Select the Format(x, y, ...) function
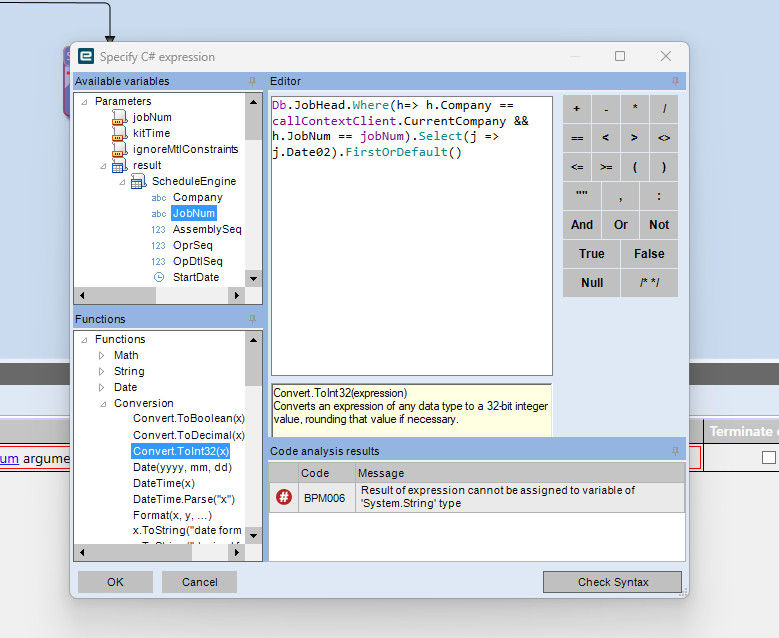Viewport: 779px width, 638px height. (x=172, y=515)
